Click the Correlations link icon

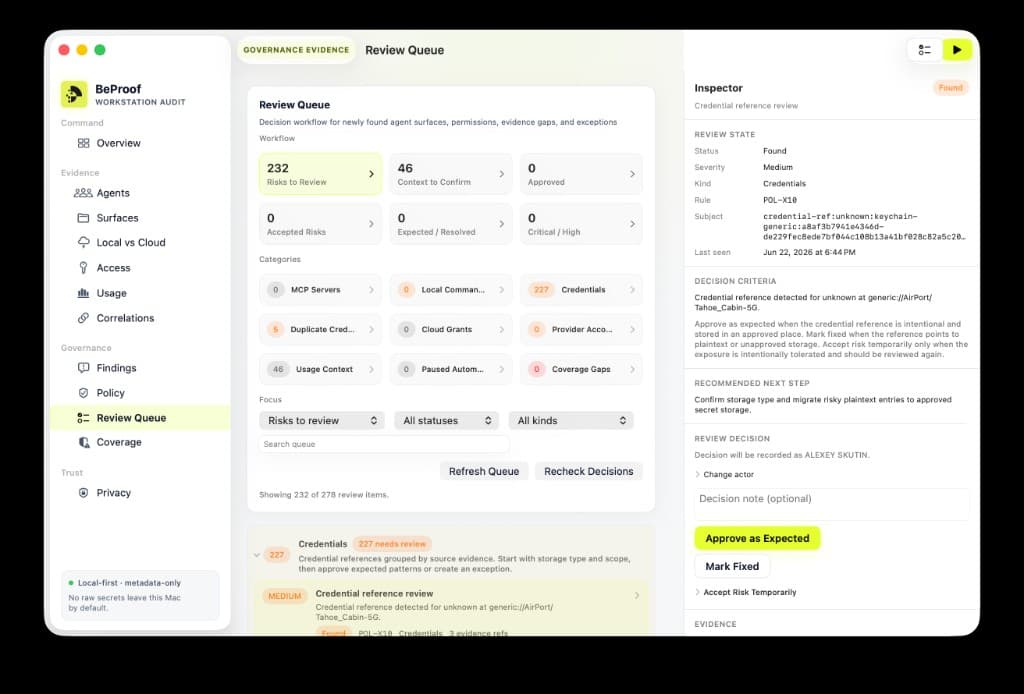pyautogui.click(x=84, y=318)
